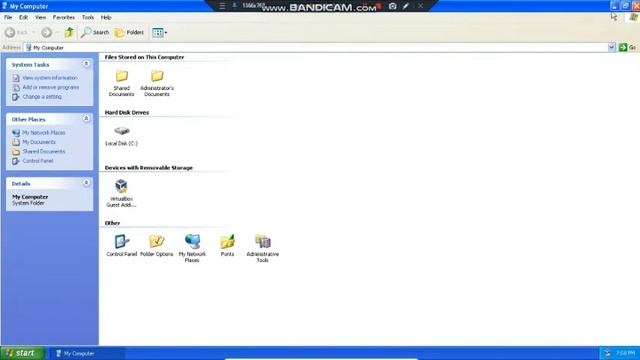This screenshot has width=640, height=360.
Task: Click the Files Stored on This Computer heading
Action: 144,57
